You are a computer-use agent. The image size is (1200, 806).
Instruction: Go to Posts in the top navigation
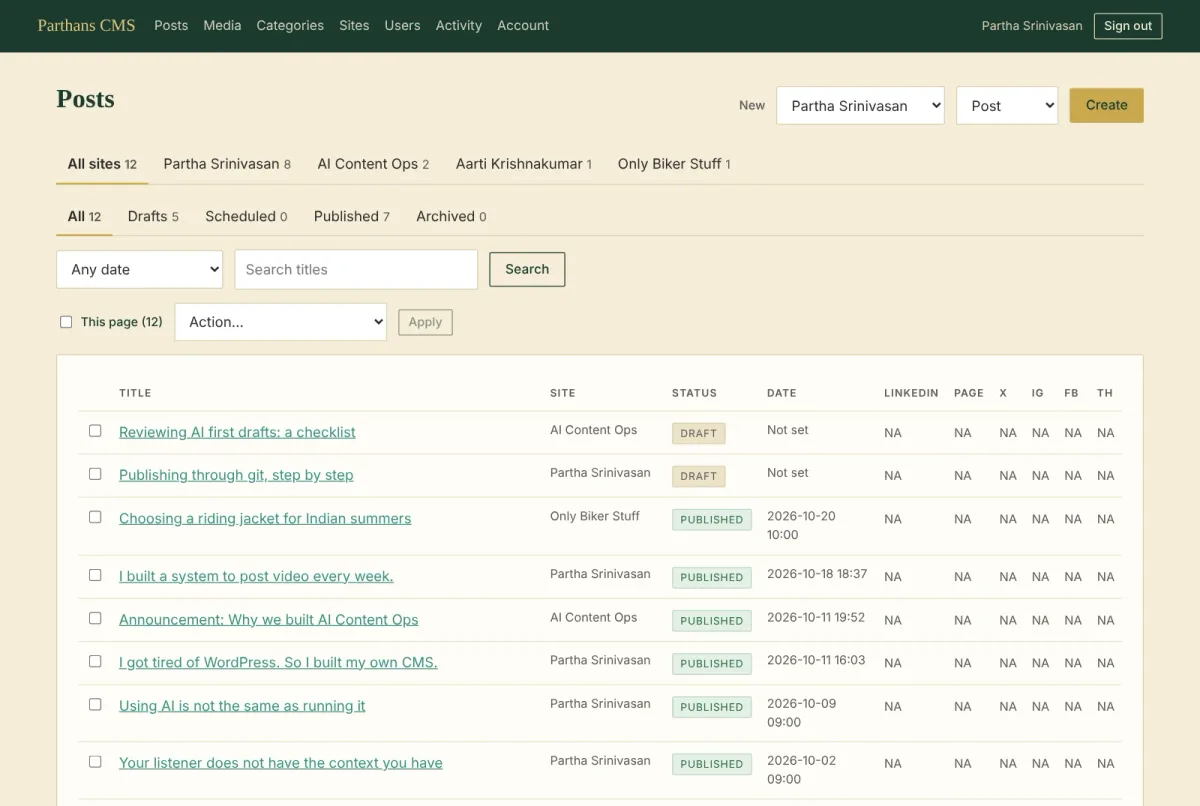point(171,25)
